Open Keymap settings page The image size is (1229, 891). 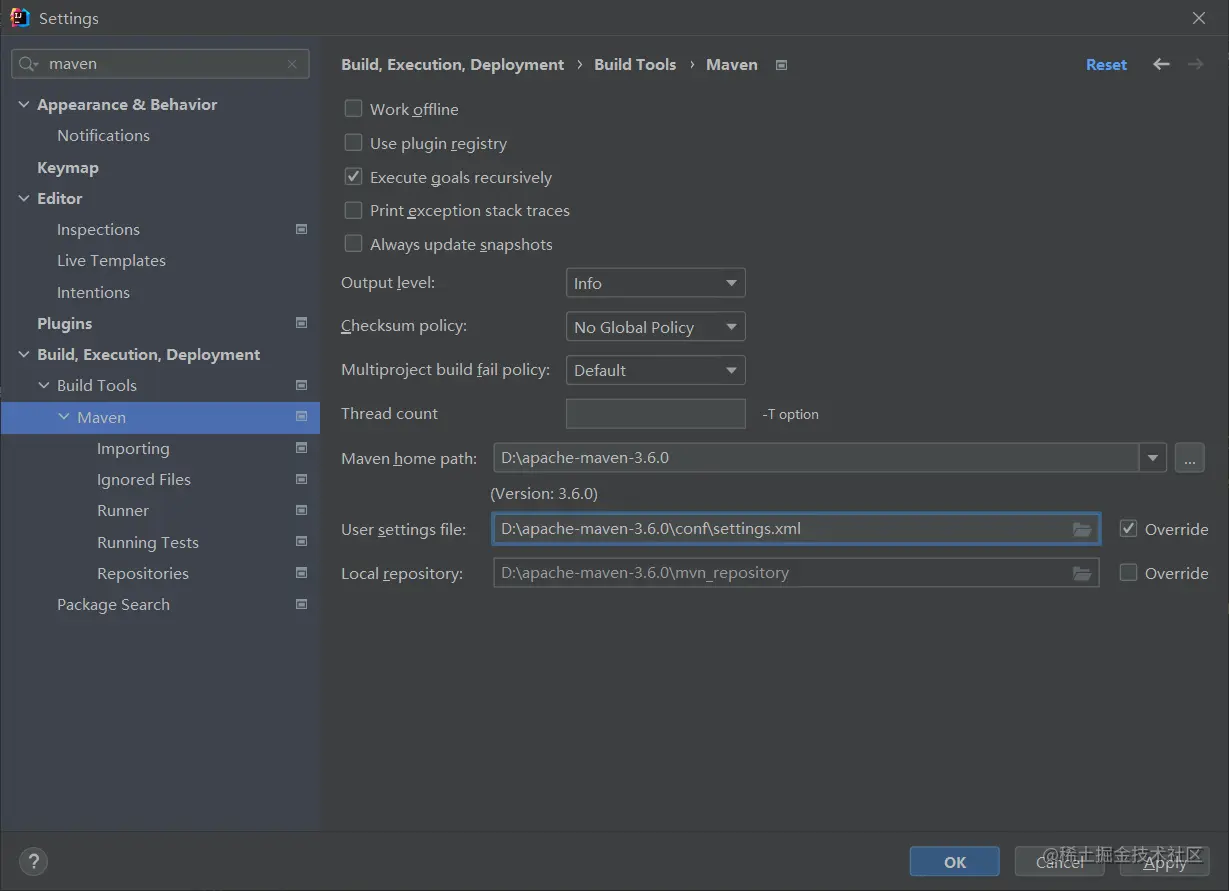tap(68, 167)
